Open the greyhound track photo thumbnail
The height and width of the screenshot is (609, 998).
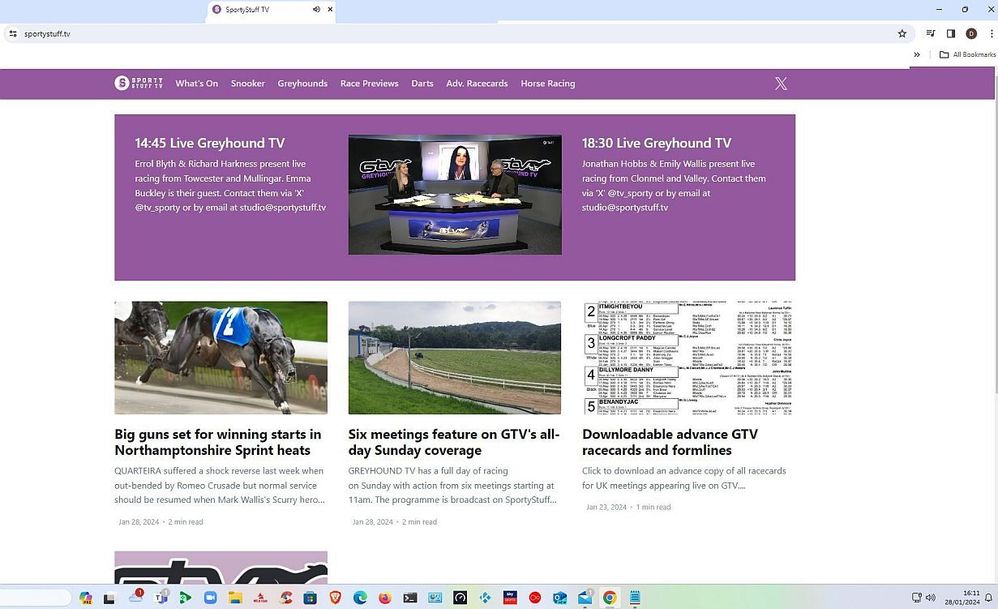pyautogui.click(x=454, y=358)
